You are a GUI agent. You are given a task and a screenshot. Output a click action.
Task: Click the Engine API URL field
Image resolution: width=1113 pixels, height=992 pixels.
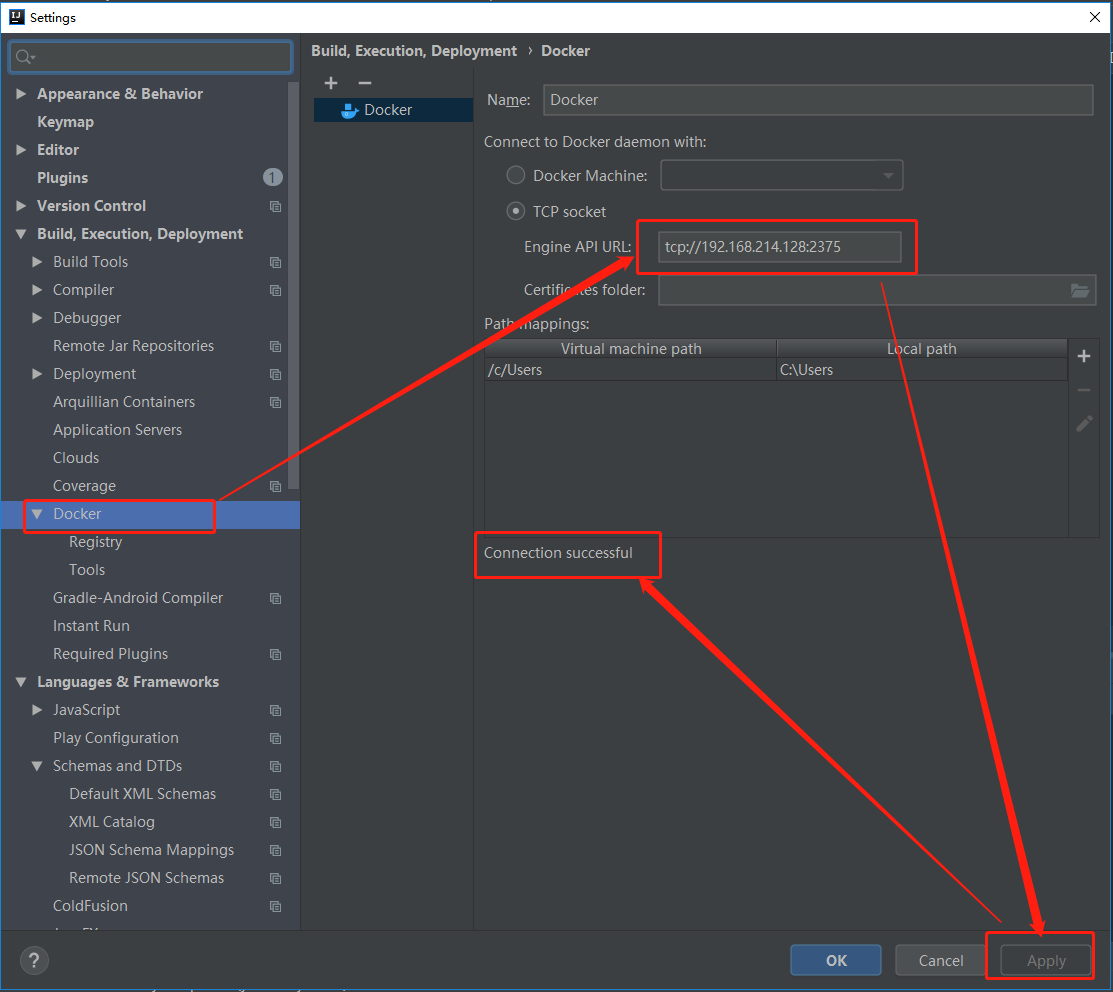point(779,247)
